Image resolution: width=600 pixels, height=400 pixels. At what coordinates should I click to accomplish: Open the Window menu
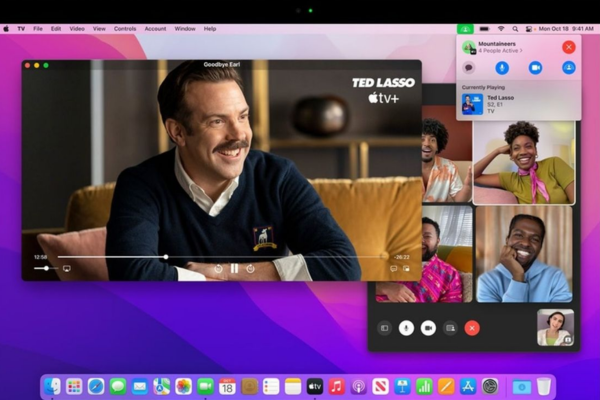[185, 29]
